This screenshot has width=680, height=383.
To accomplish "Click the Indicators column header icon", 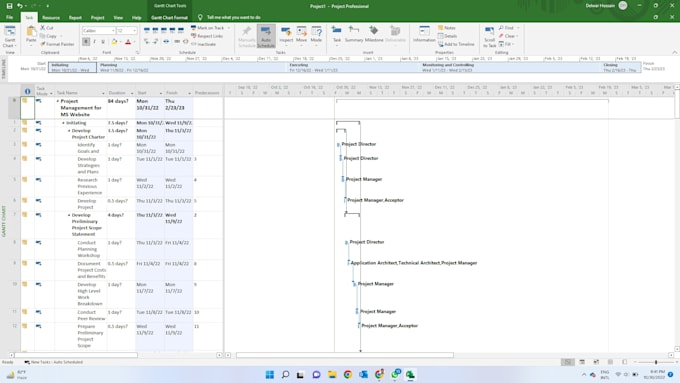I will [27, 91].
